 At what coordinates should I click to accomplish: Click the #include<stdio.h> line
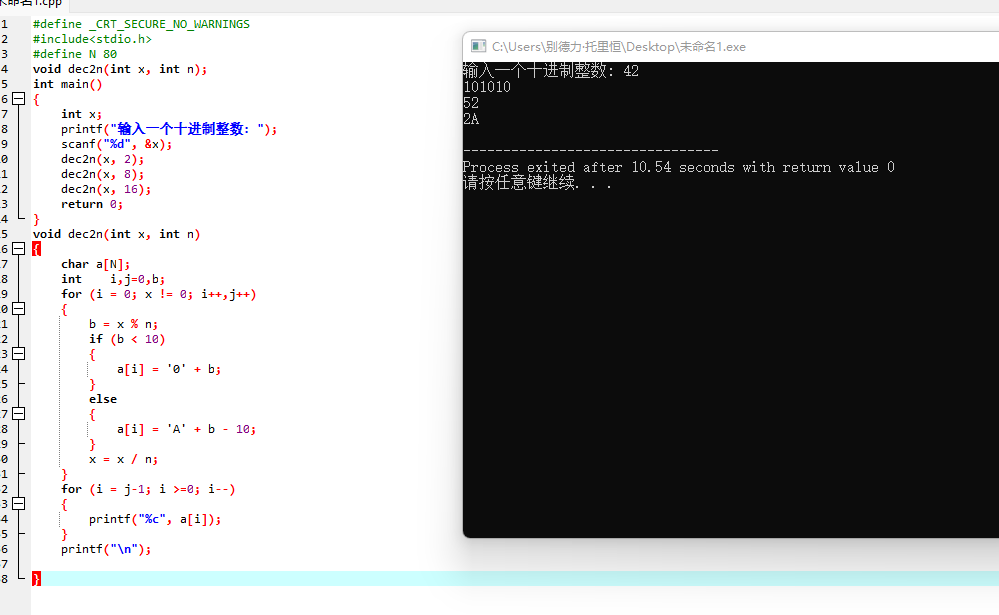click(x=92, y=39)
